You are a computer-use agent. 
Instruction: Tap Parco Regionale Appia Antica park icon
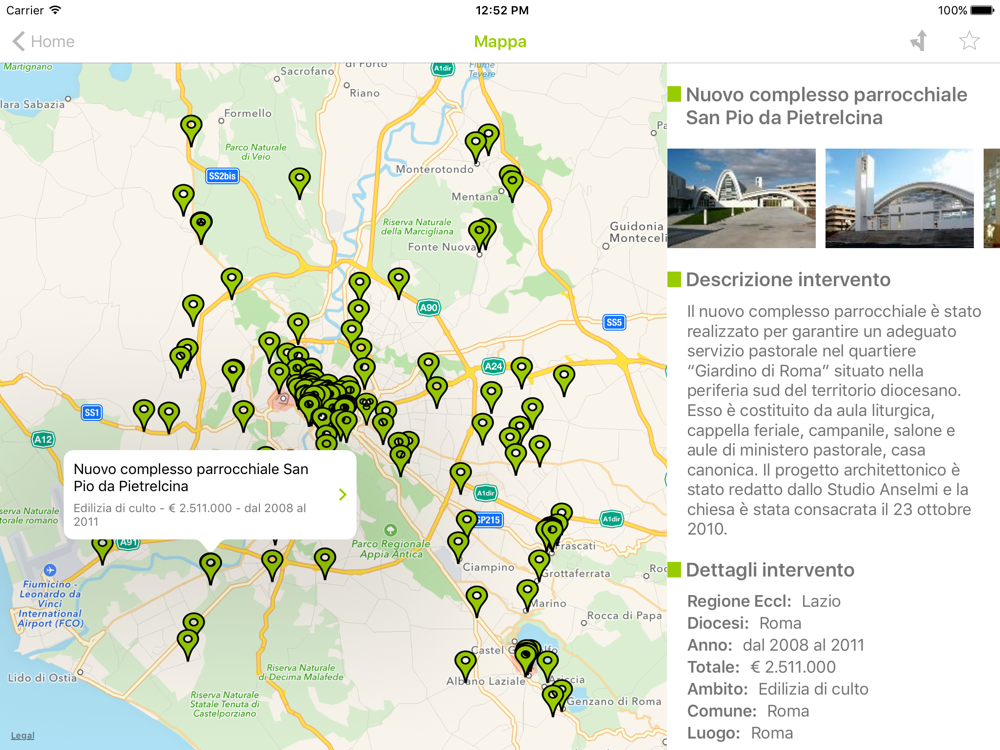pos(390,530)
